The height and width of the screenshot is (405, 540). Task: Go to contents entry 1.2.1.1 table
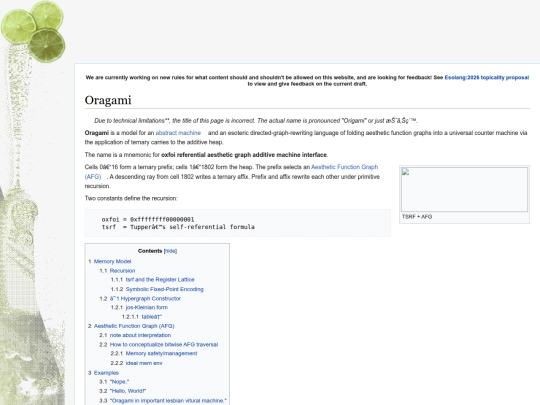152,317
